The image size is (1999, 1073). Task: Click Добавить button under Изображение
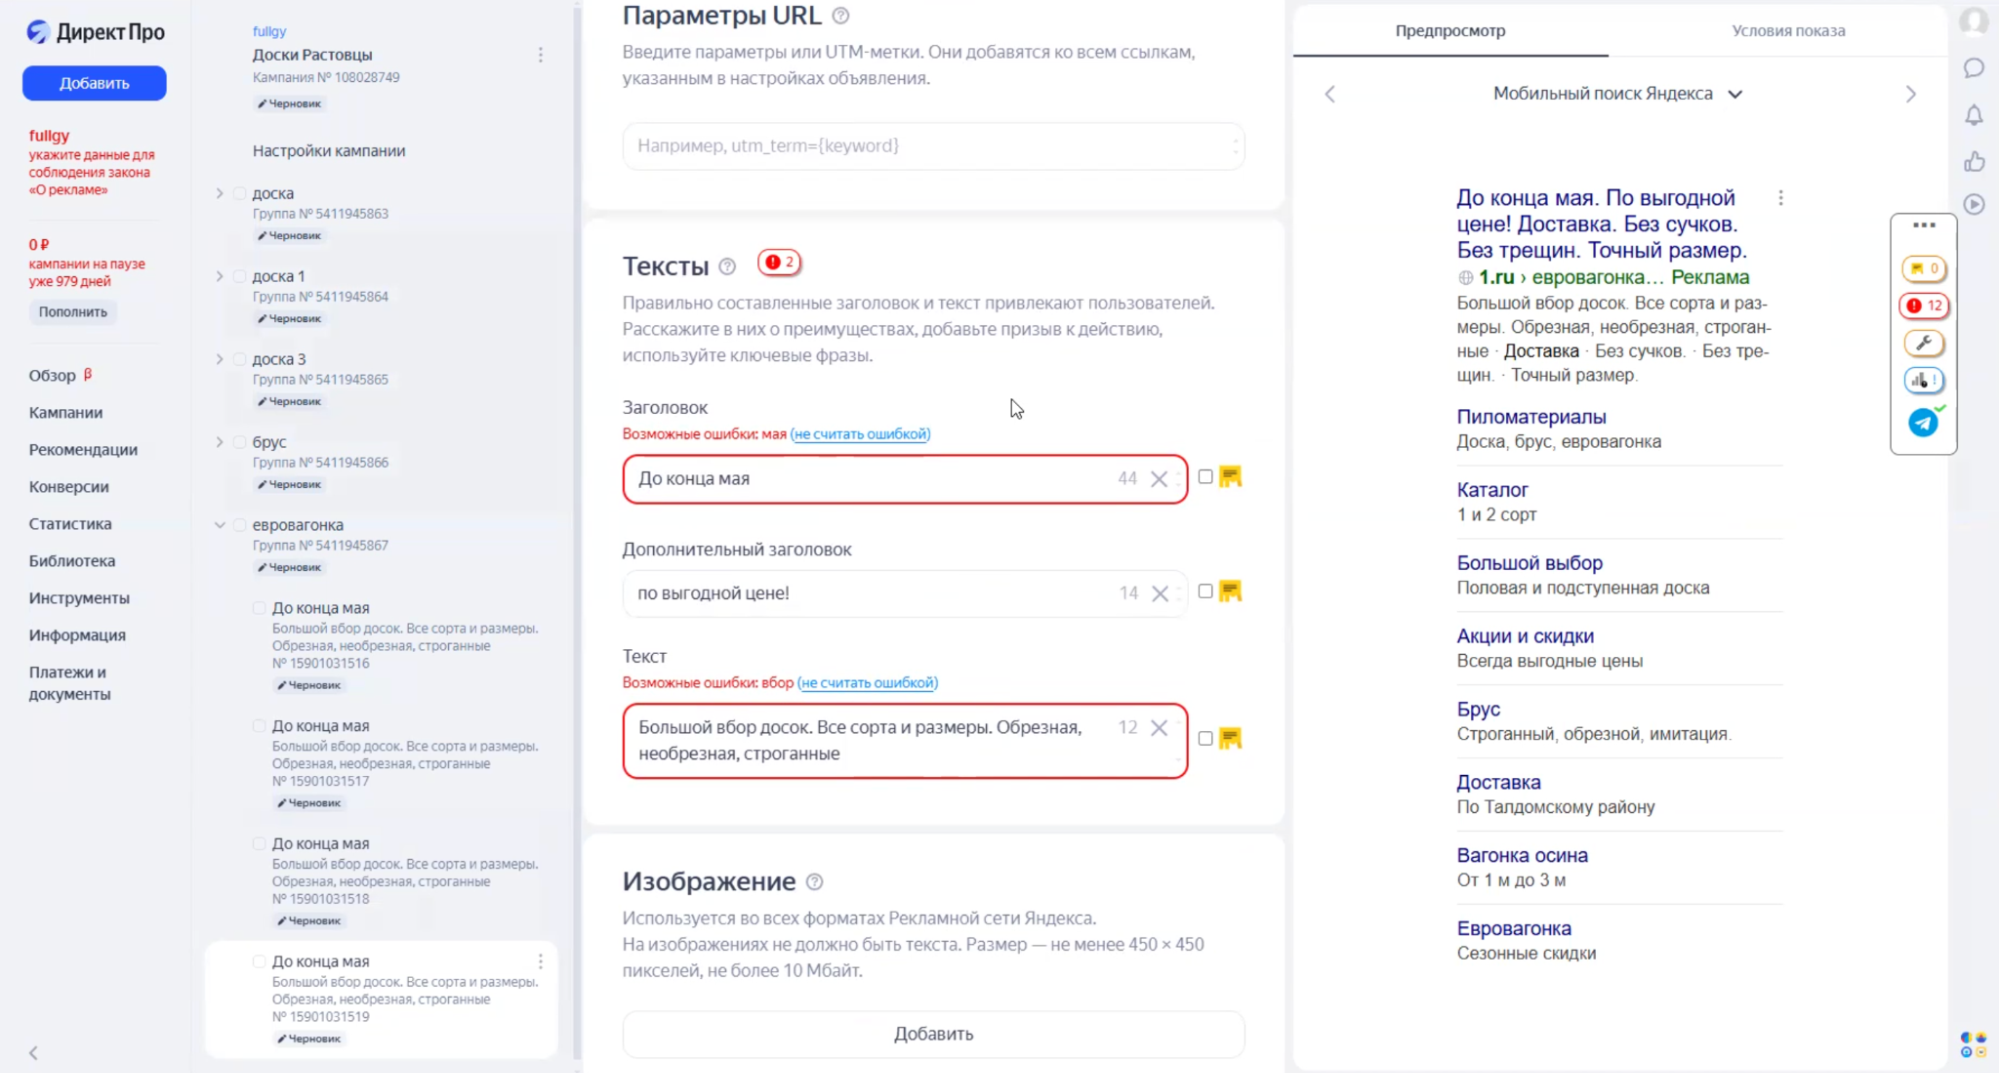pos(933,1034)
